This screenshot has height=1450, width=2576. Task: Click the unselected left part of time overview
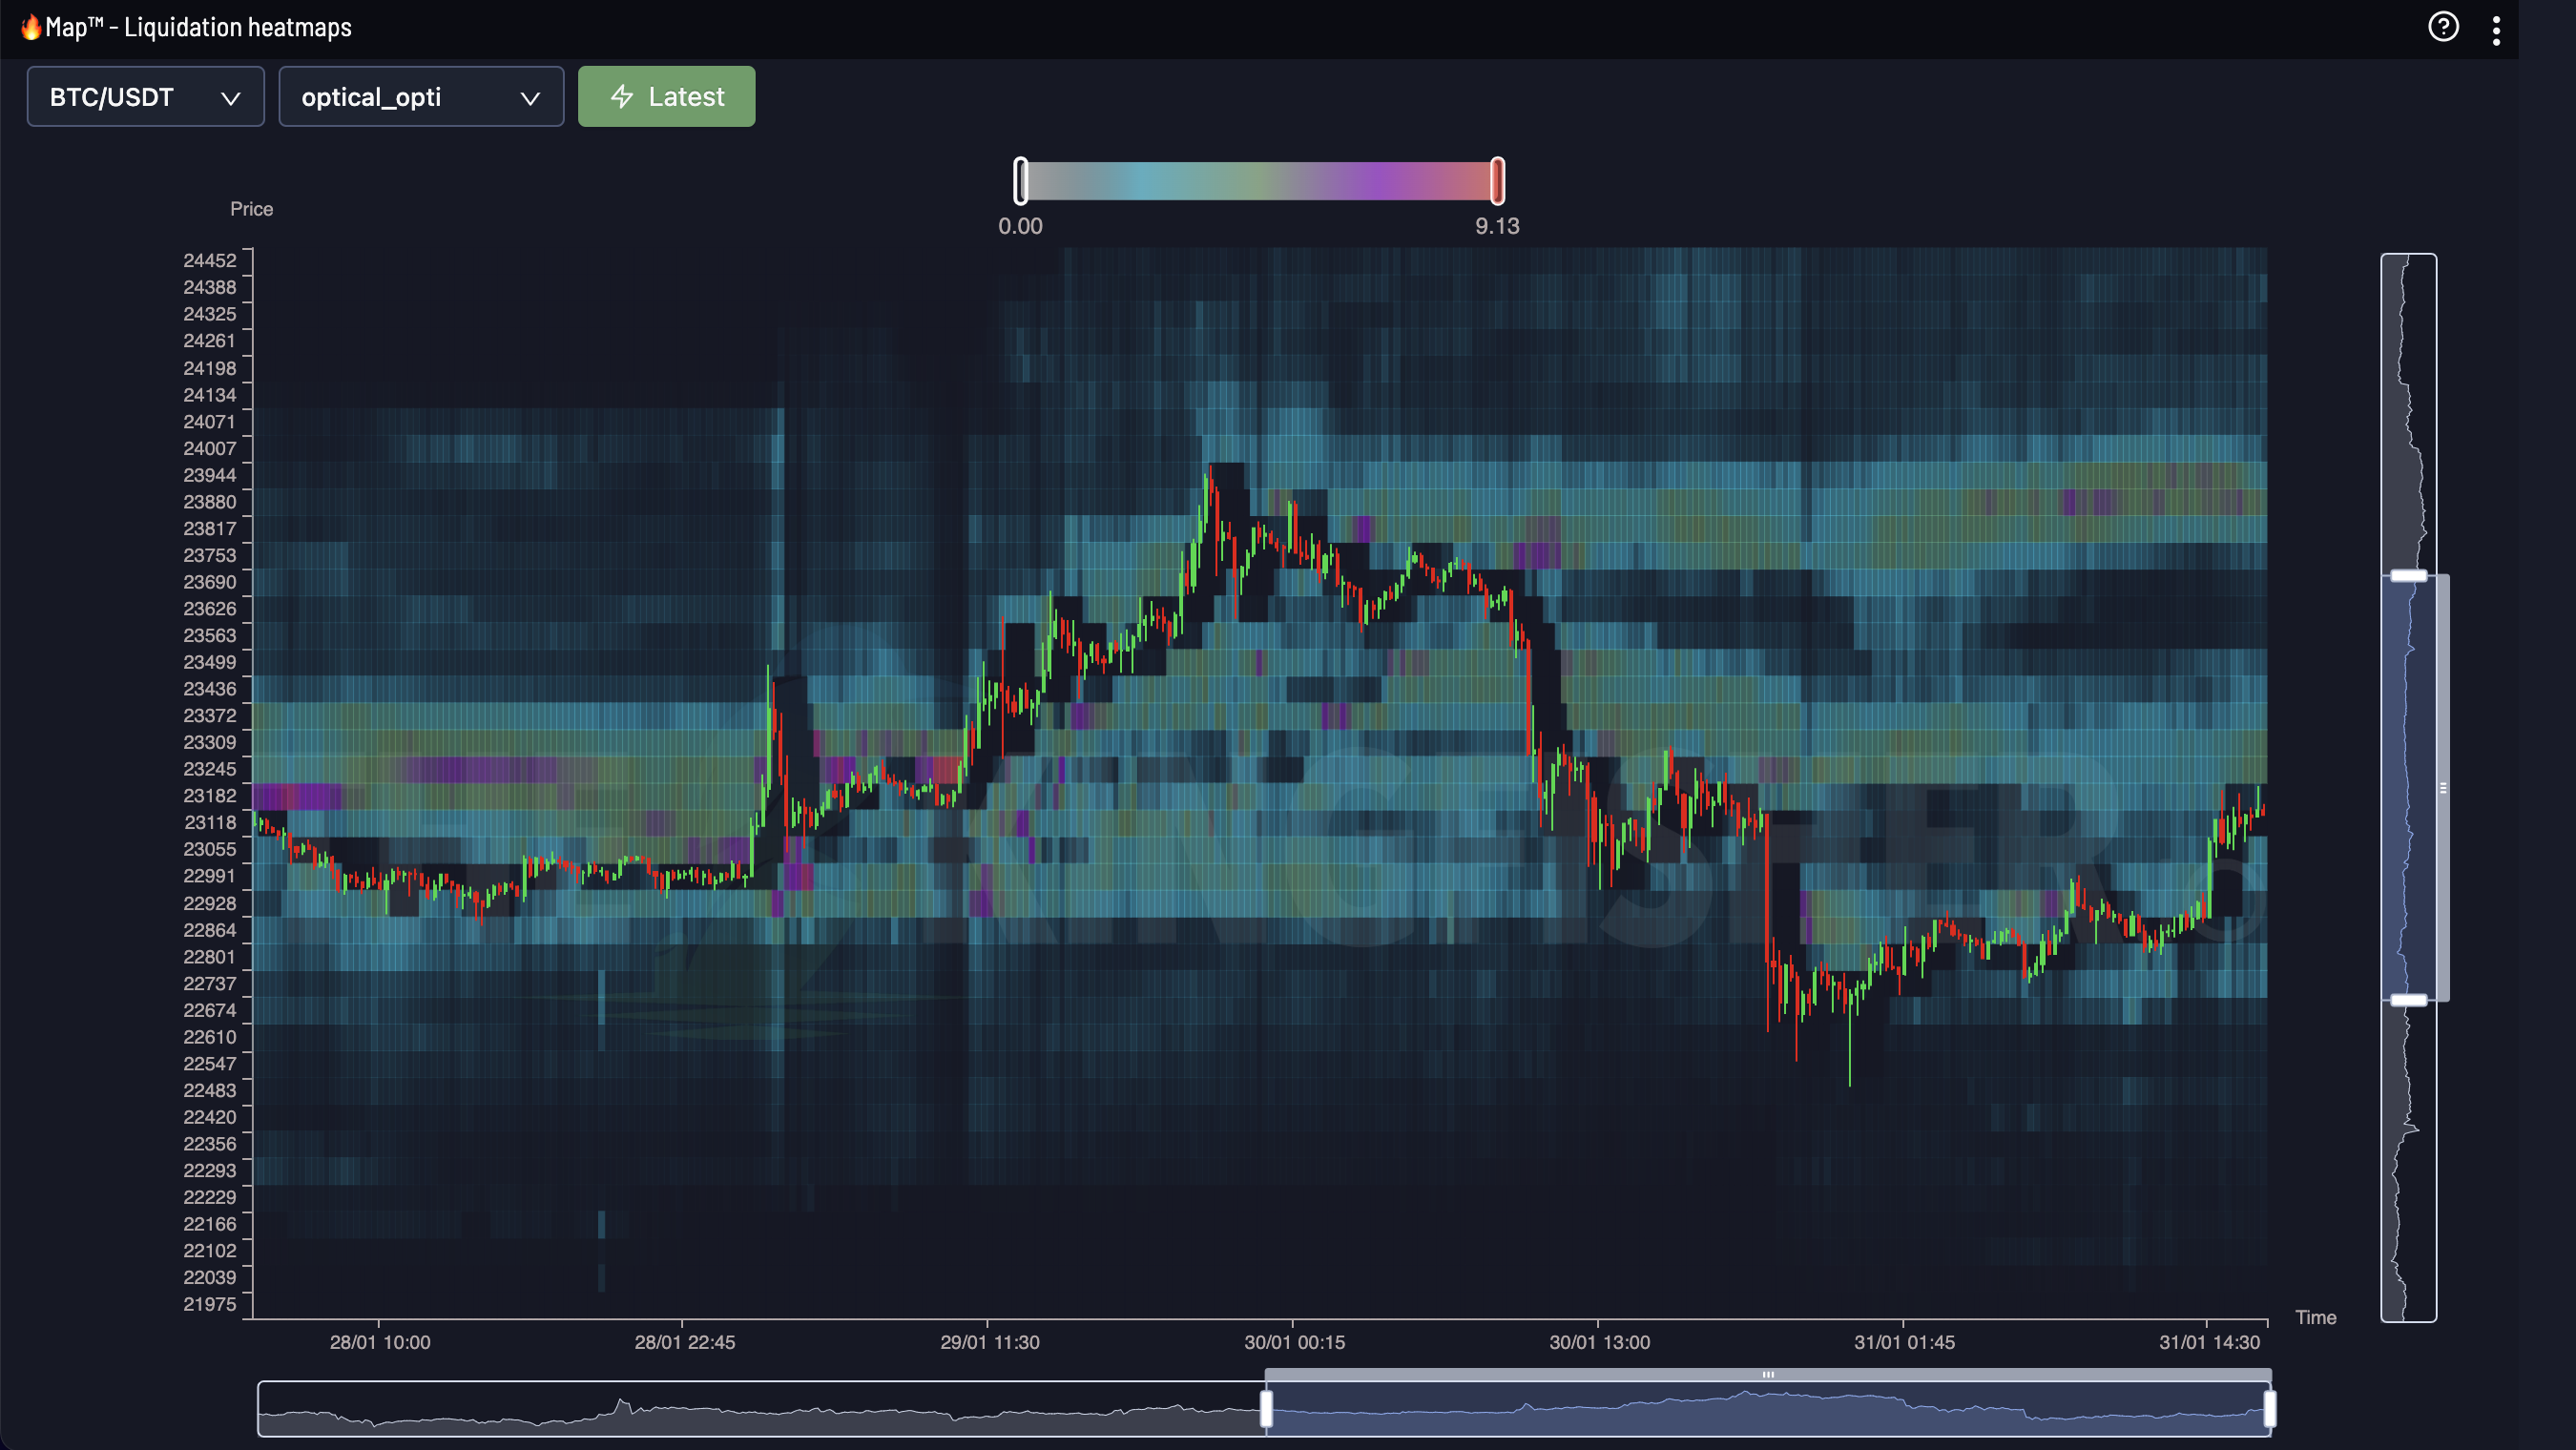click(760, 1409)
